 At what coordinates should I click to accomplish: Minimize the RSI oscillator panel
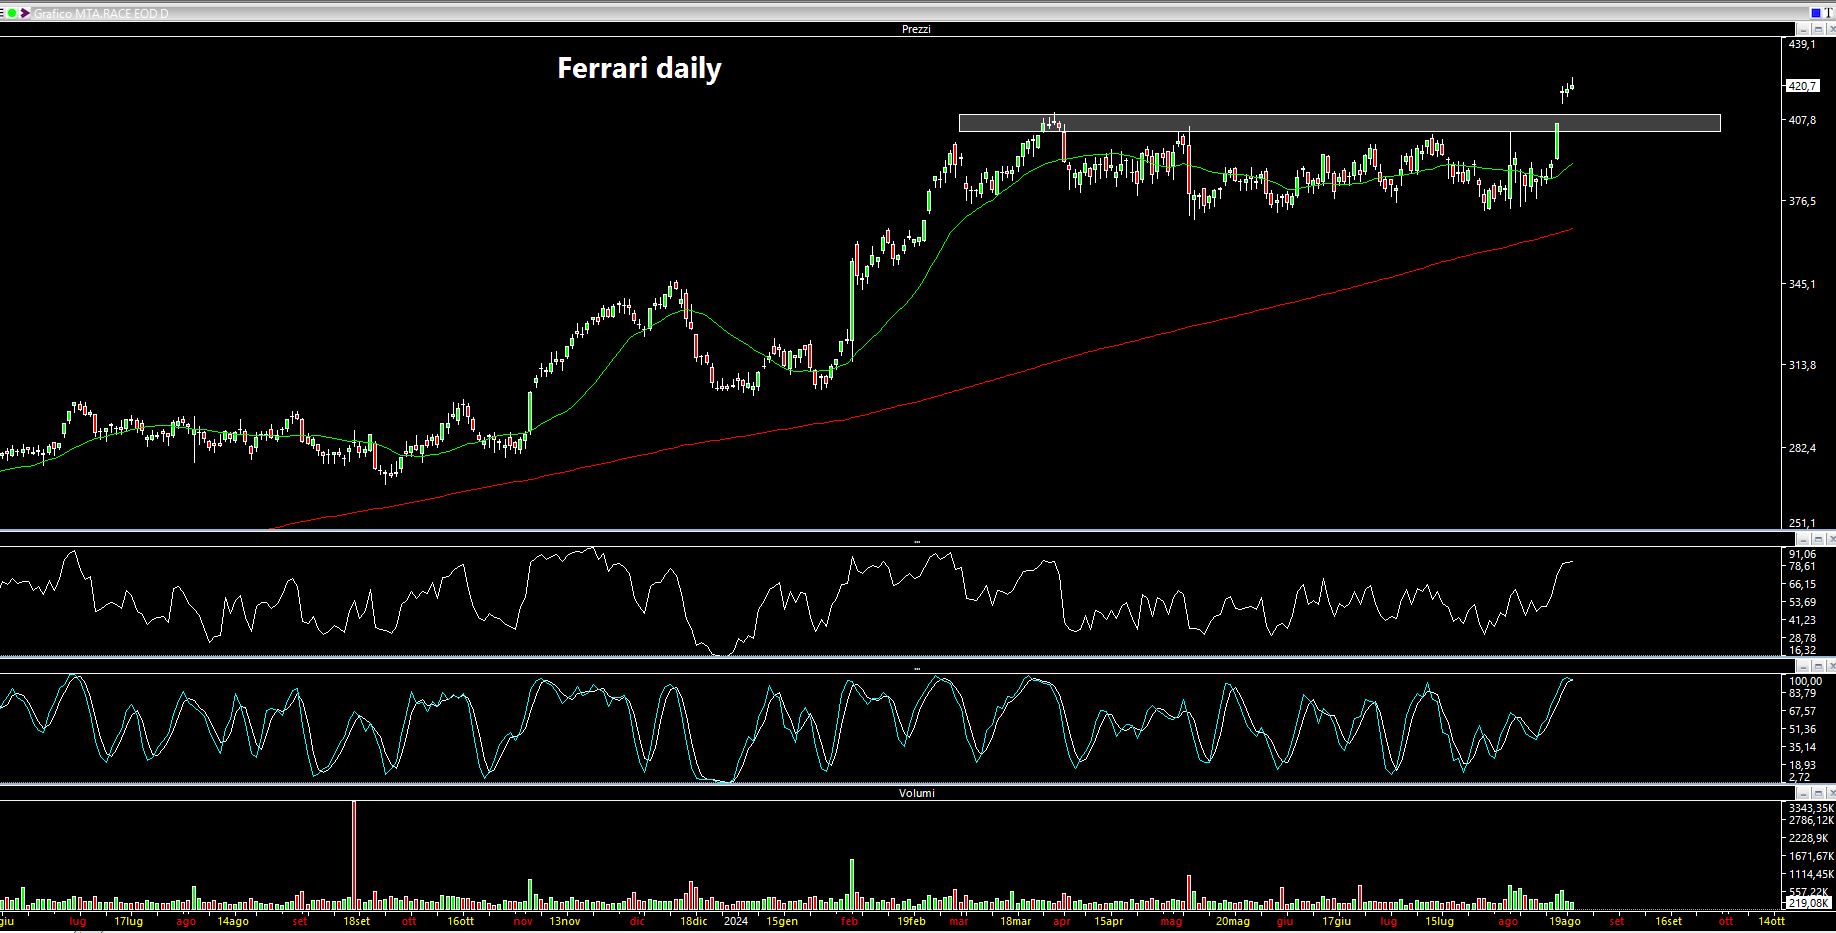pos(1803,540)
